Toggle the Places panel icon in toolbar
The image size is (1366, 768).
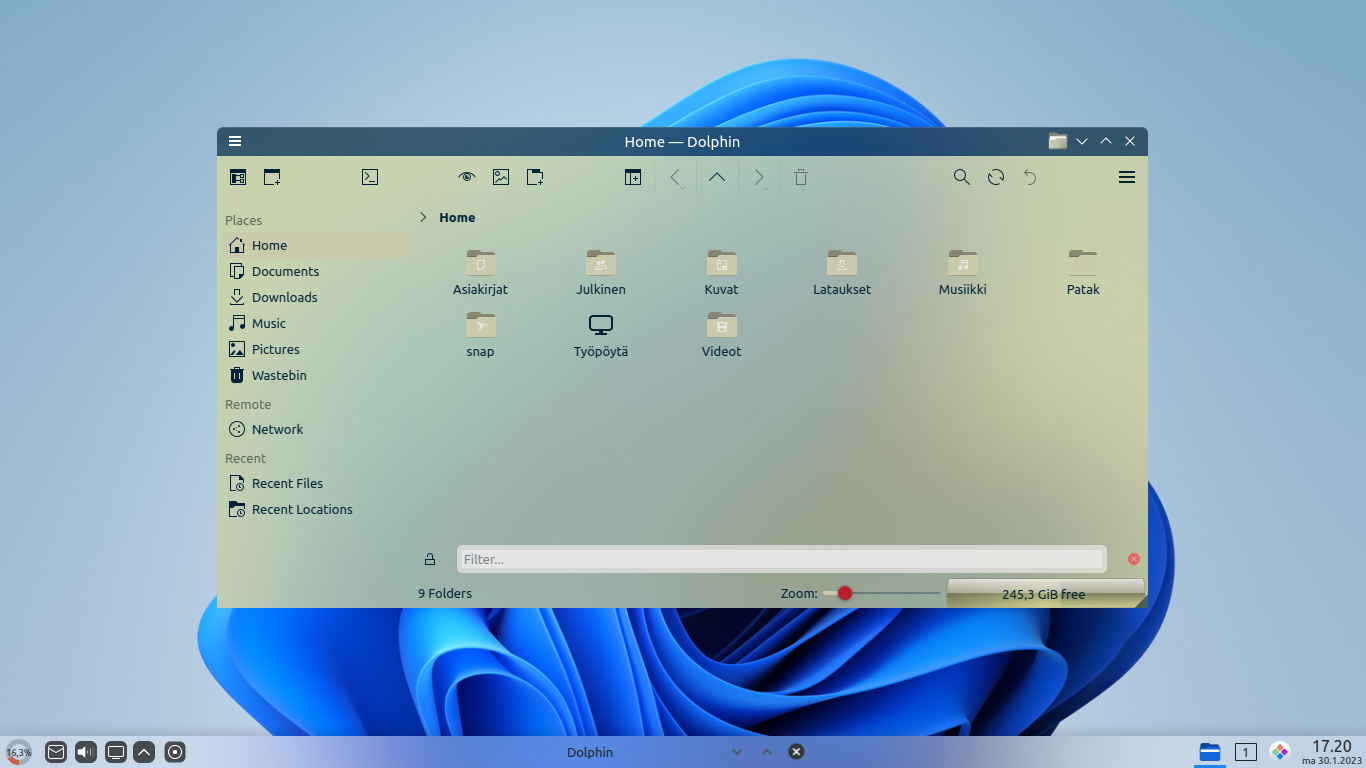[238, 177]
